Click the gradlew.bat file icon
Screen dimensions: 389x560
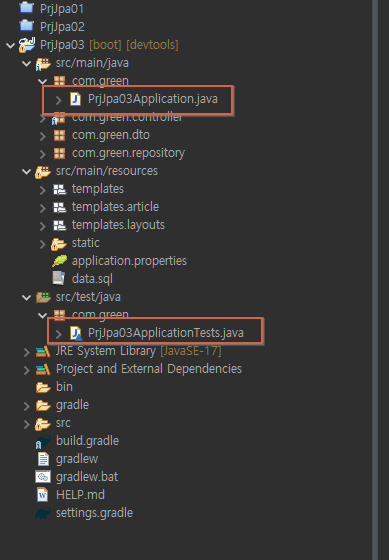[x=43, y=477]
